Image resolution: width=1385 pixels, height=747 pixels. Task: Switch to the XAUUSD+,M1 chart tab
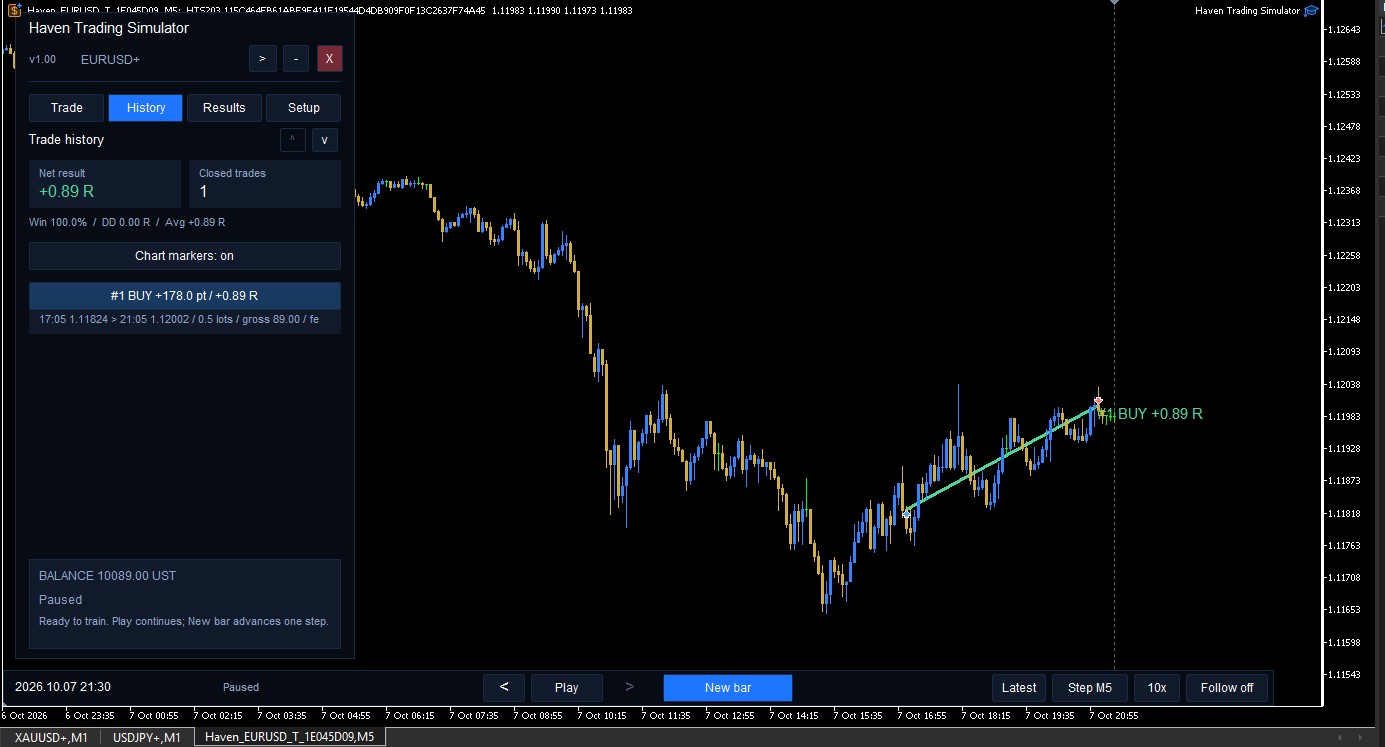[51, 738]
